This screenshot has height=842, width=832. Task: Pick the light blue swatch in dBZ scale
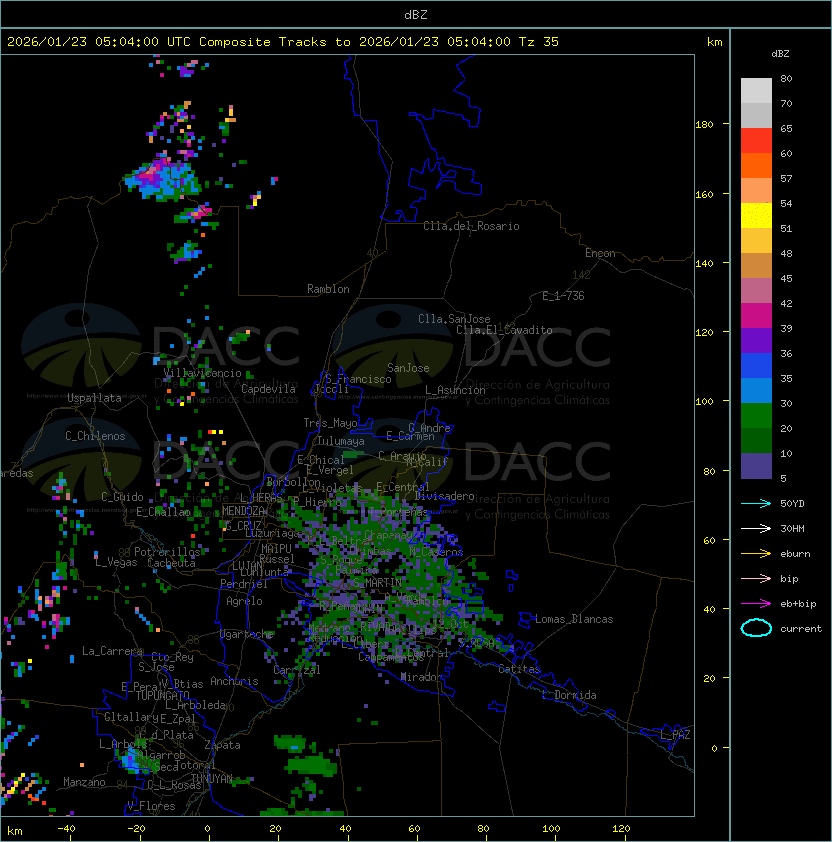coord(756,391)
